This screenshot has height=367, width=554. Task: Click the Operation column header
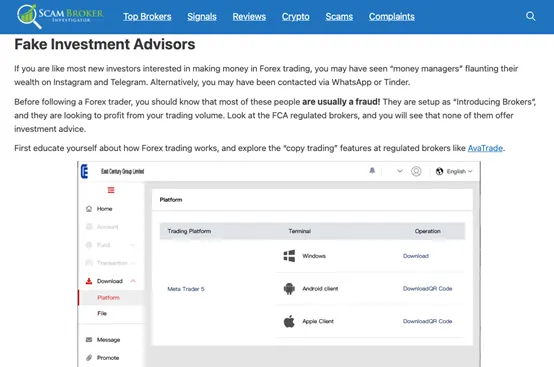click(428, 231)
